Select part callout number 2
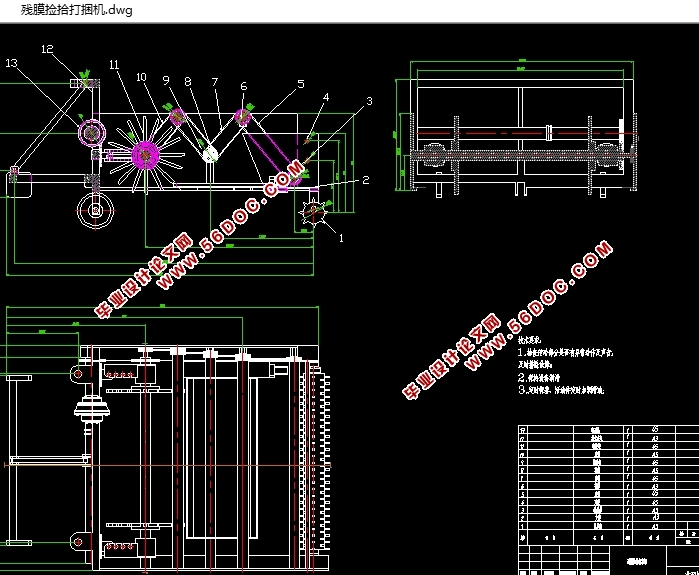The image size is (699, 575). click(366, 180)
